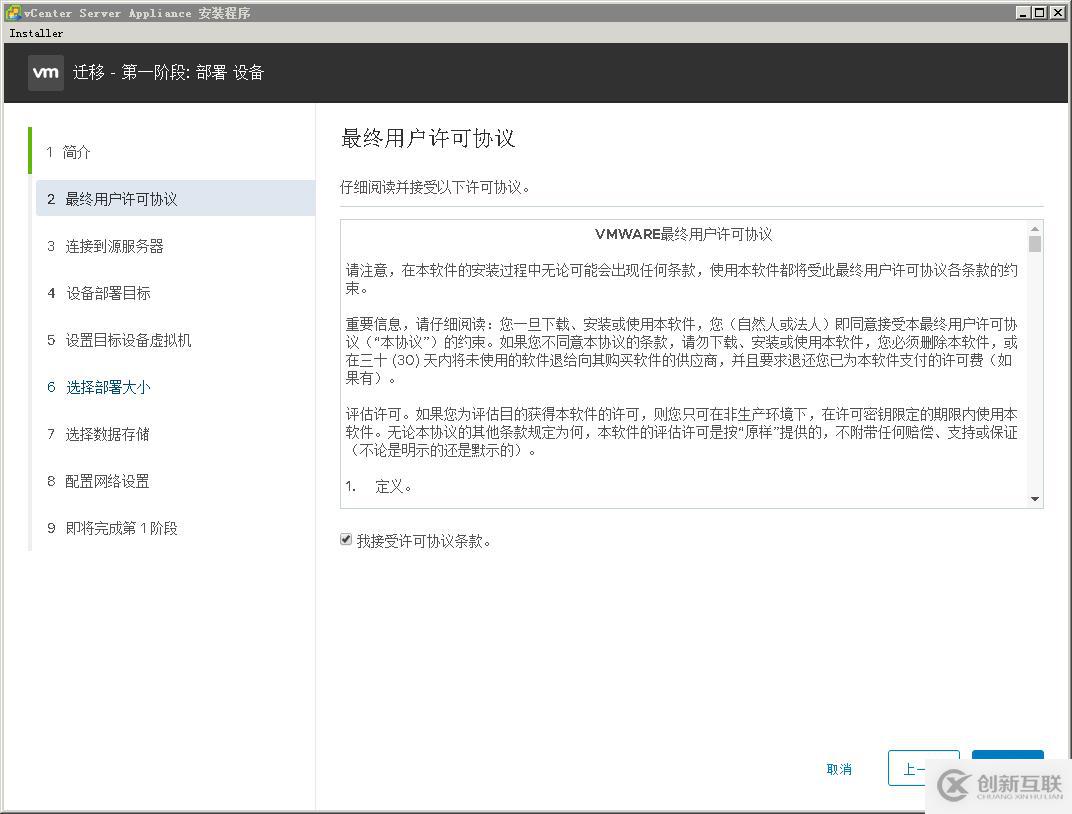Click the 上一步 back button

pyautogui.click(x=924, y=768)
